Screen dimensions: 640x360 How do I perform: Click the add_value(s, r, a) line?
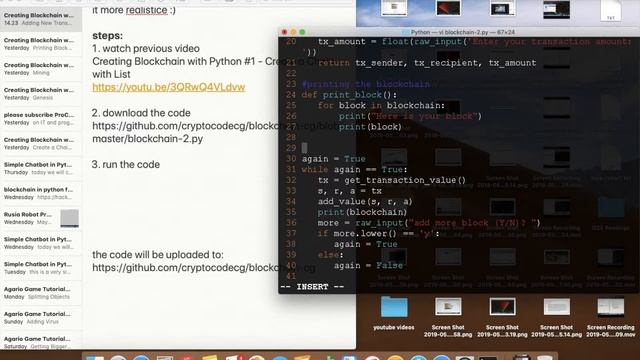tap(365, 201)
